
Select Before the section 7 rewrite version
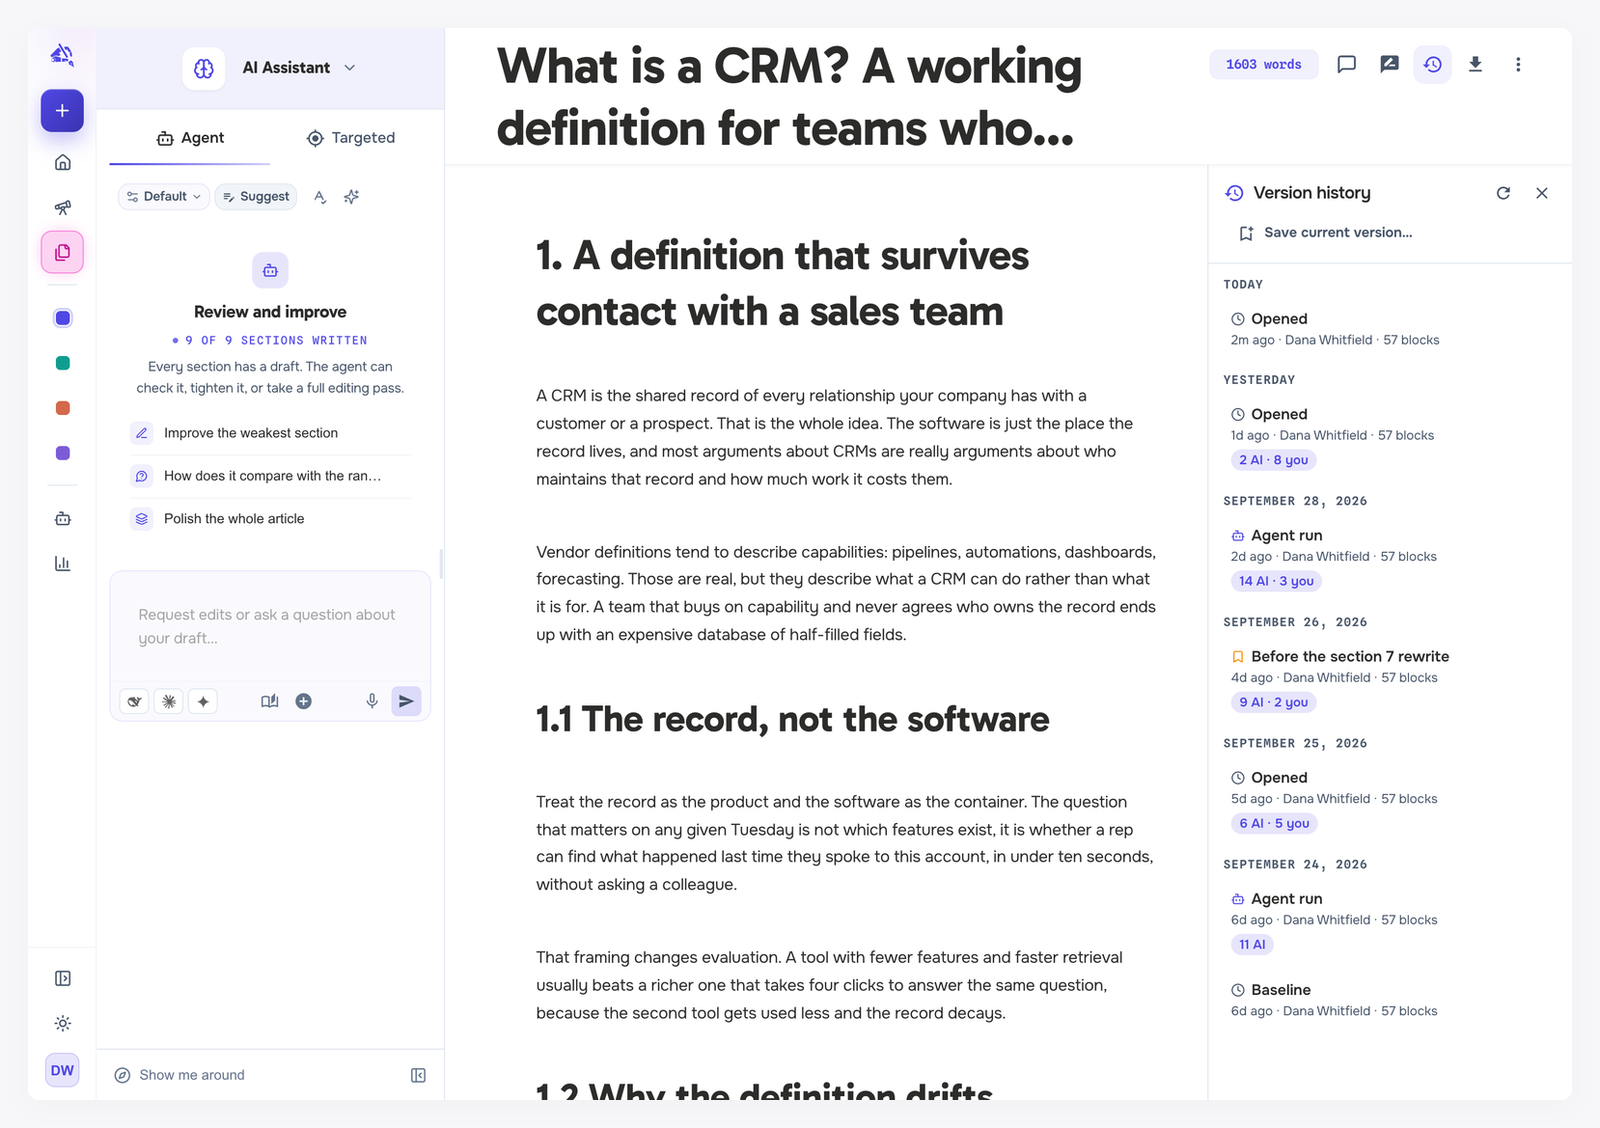tap(1390, 679)
